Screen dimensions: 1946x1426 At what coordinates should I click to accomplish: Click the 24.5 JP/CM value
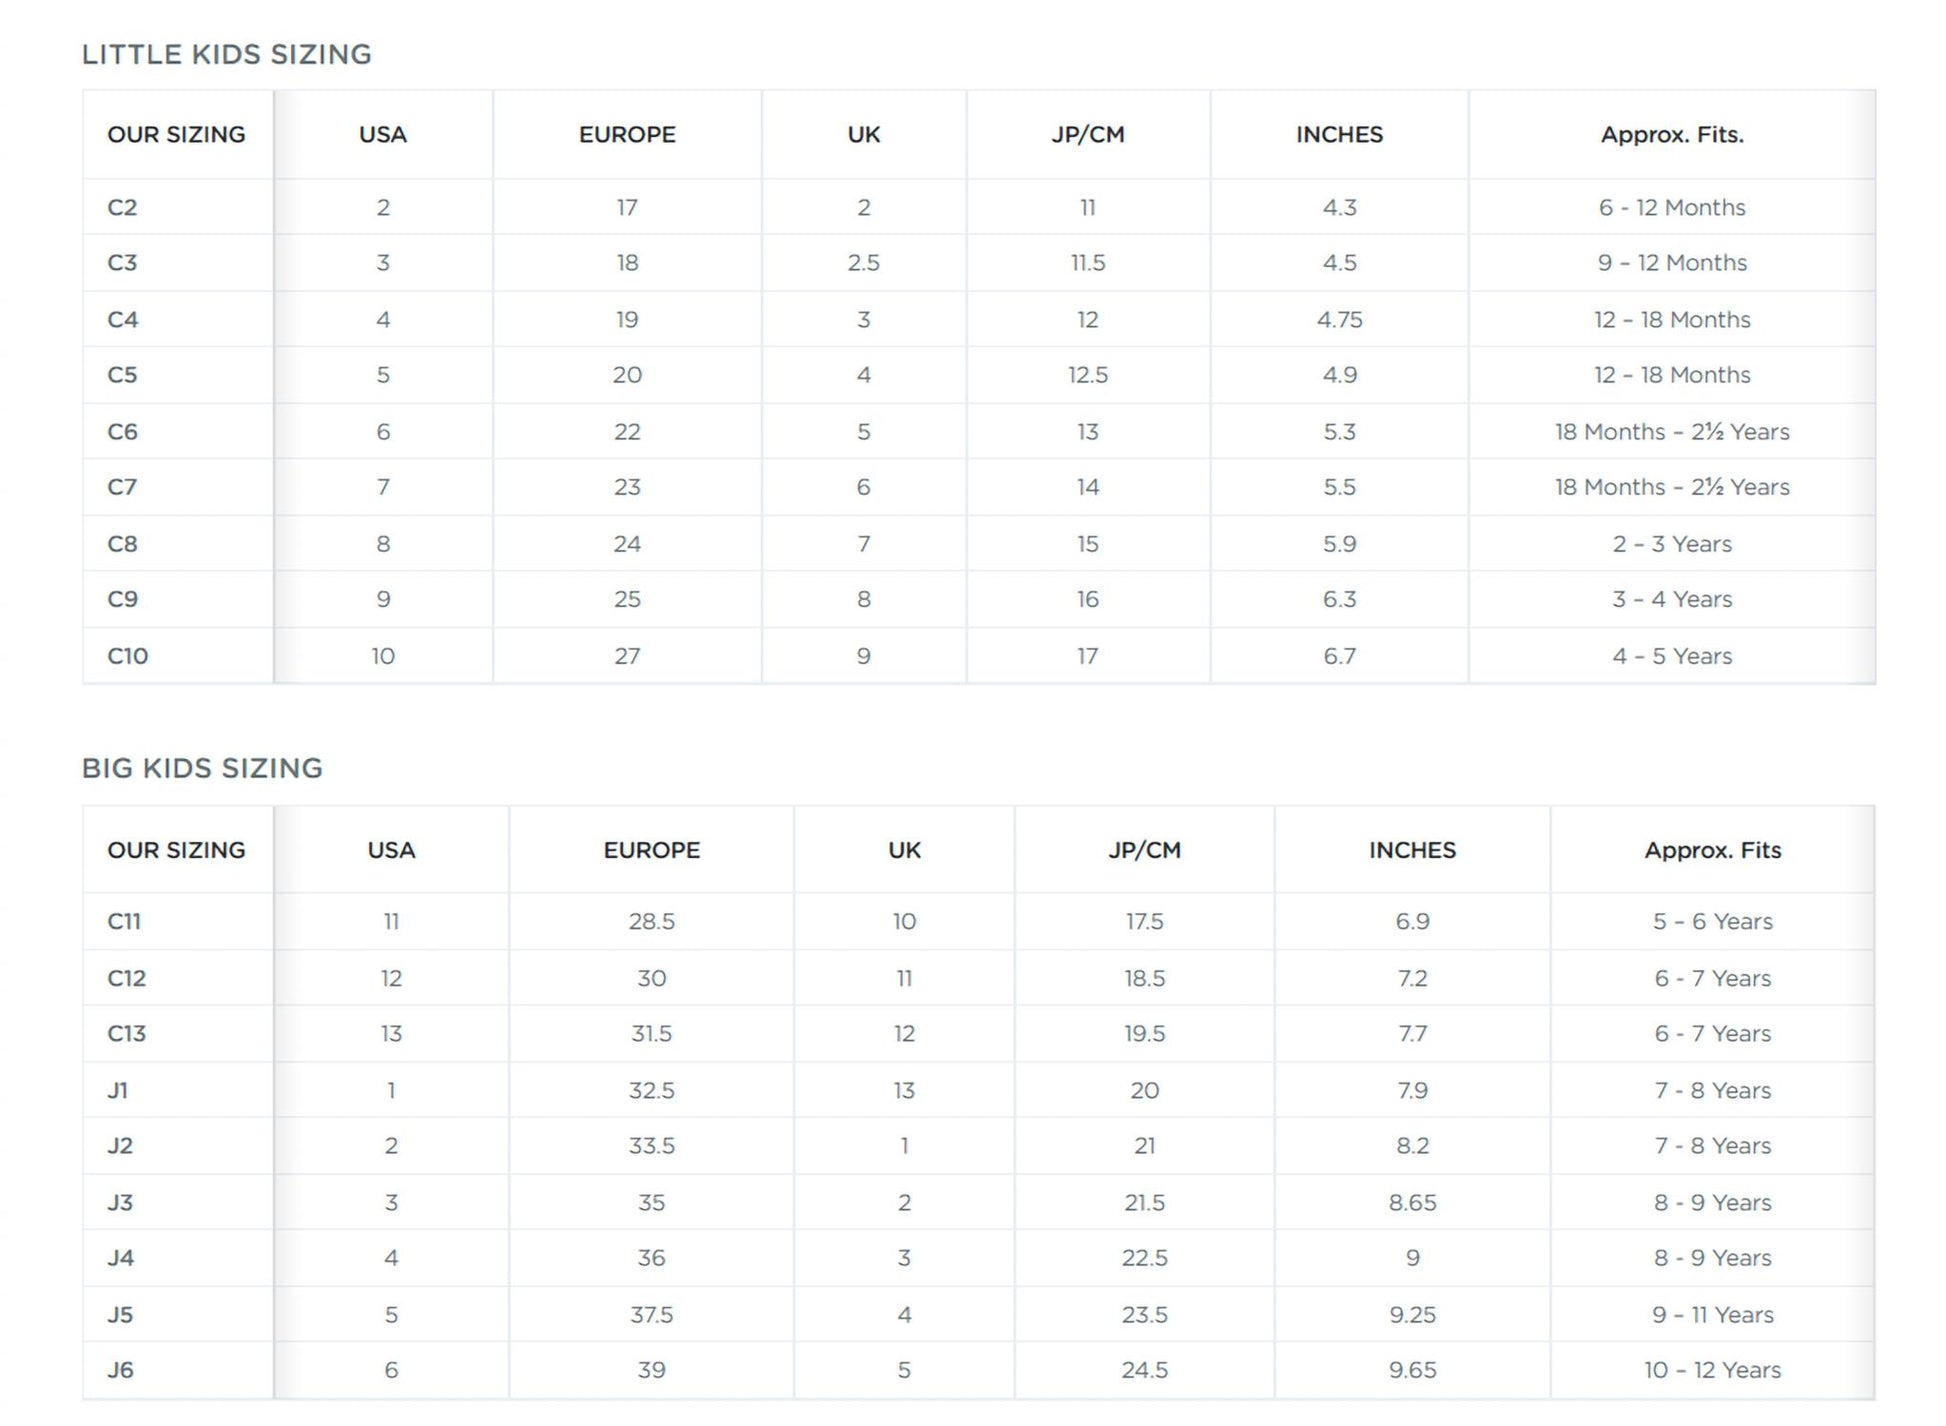click(1144, 1370)
